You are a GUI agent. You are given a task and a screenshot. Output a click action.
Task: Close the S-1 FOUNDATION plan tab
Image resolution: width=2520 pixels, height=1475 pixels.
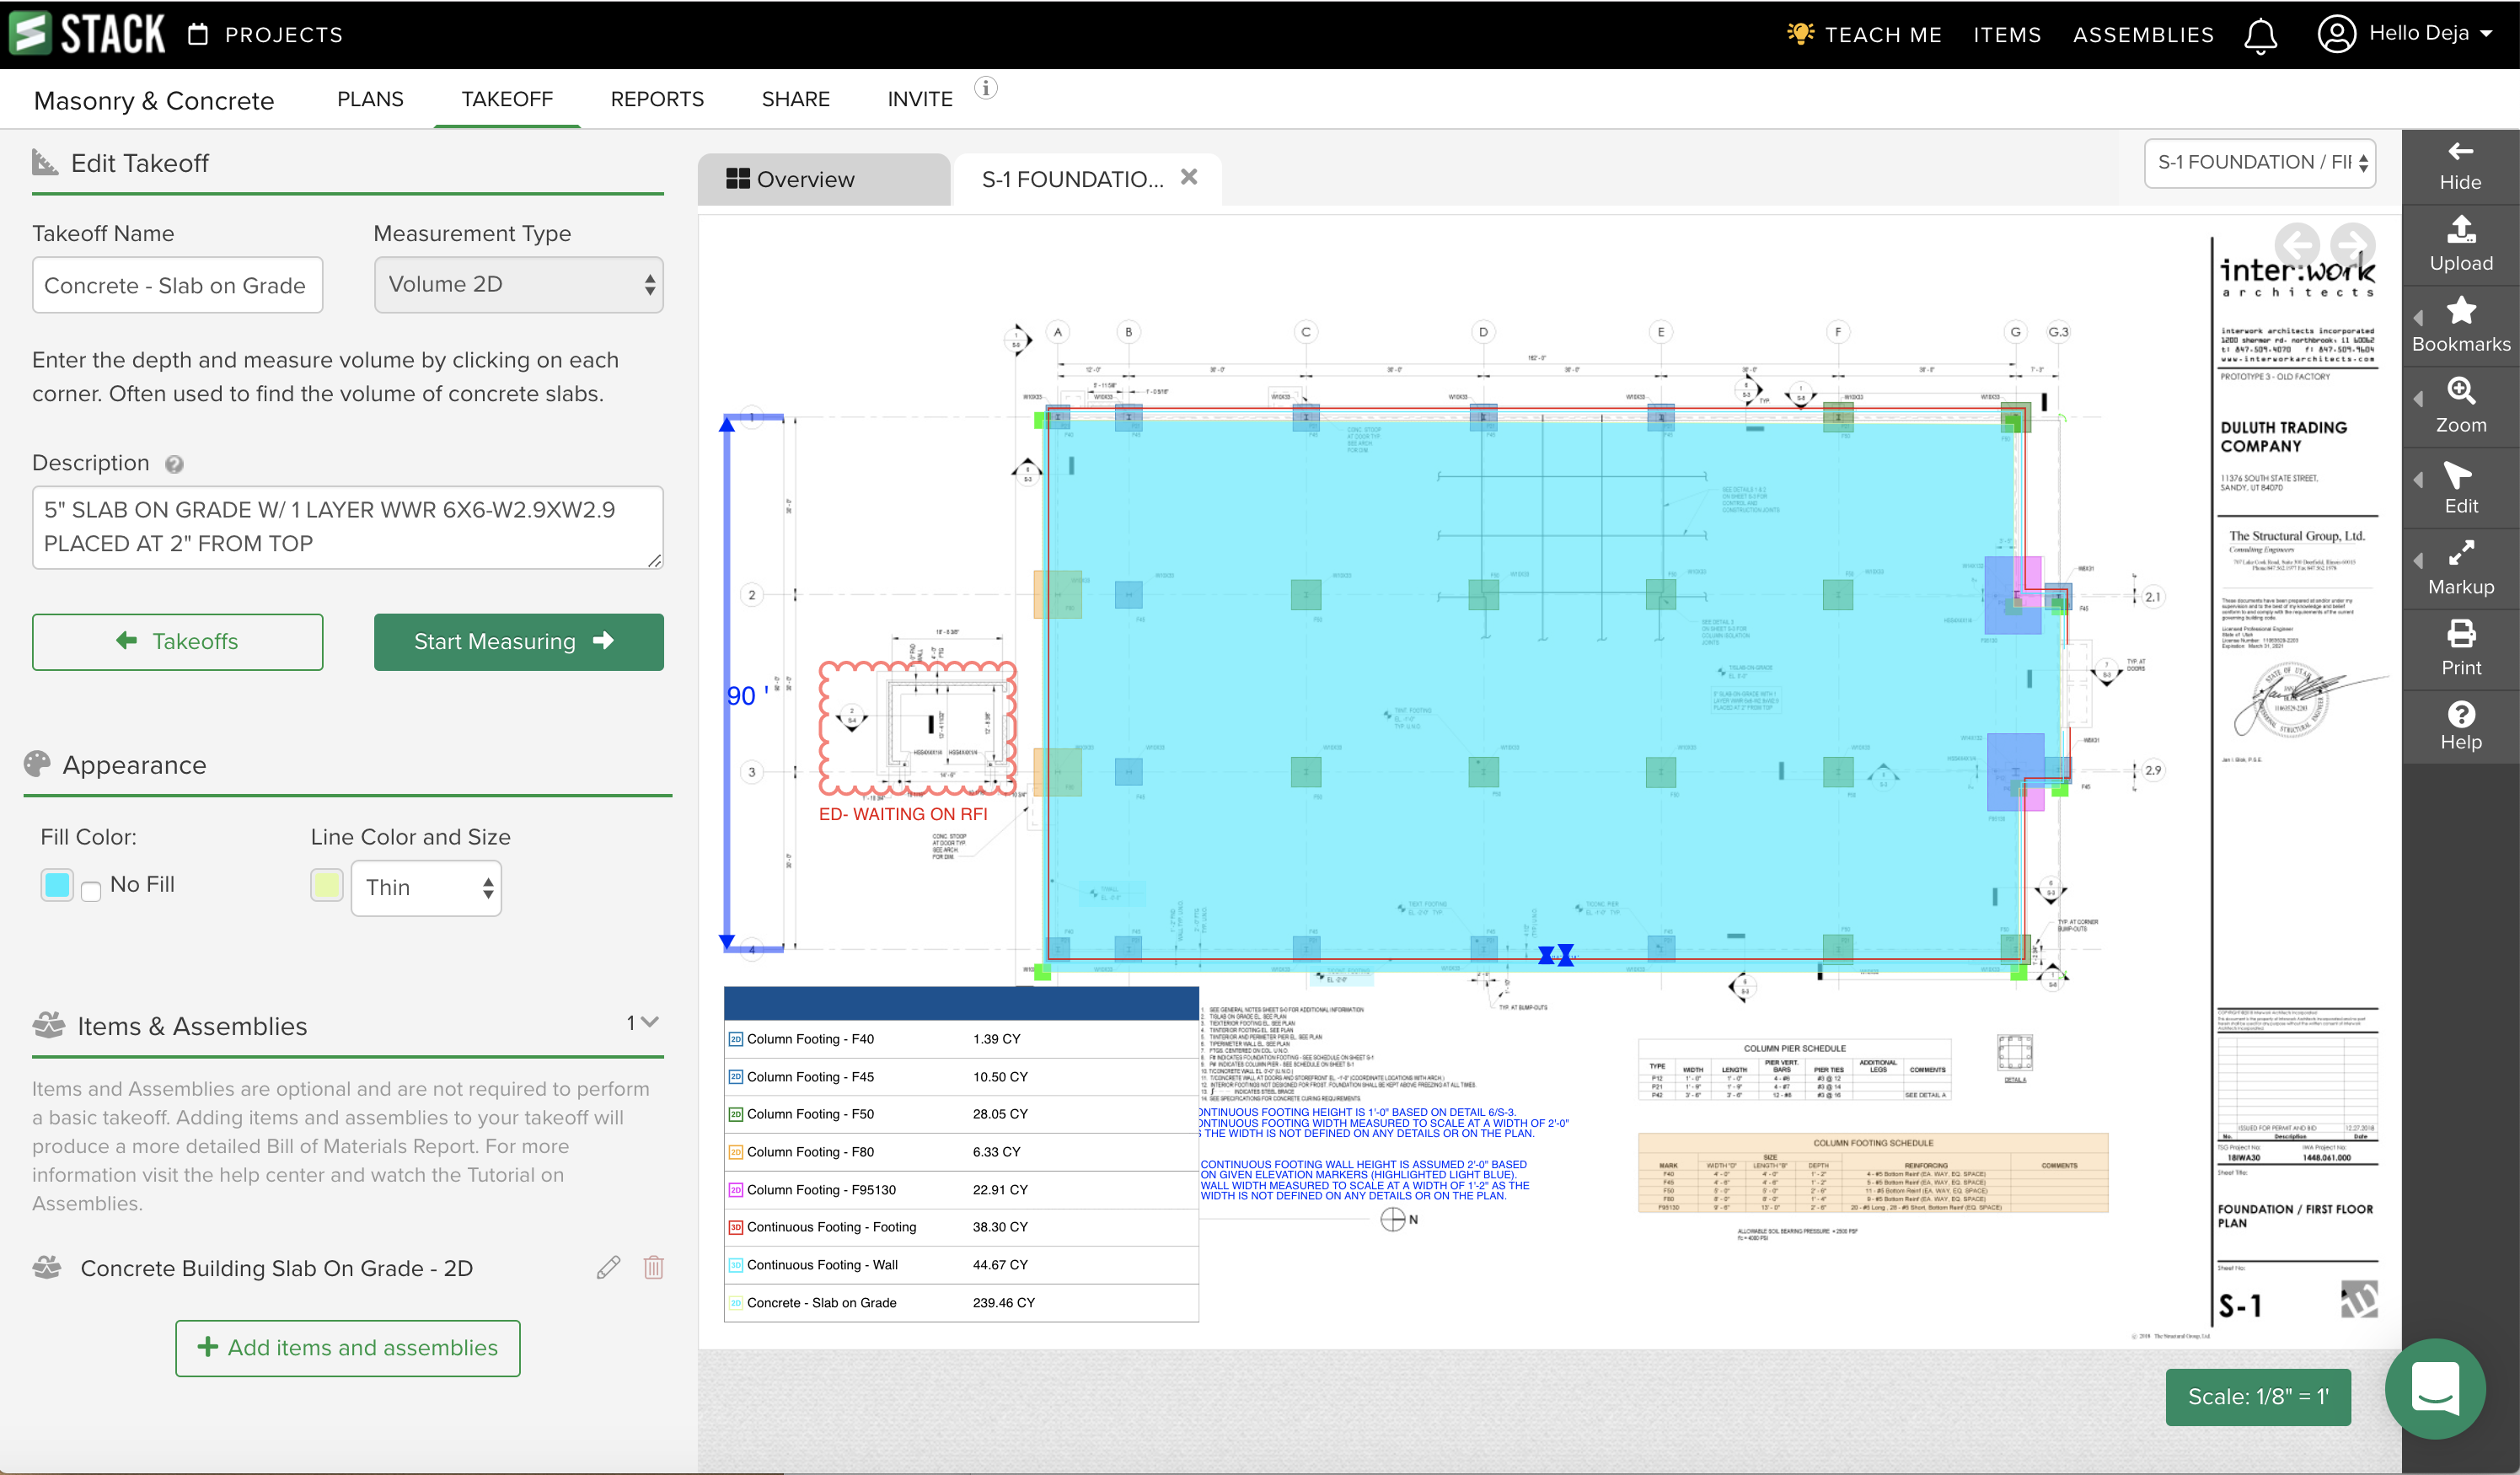pos(1189,176)
